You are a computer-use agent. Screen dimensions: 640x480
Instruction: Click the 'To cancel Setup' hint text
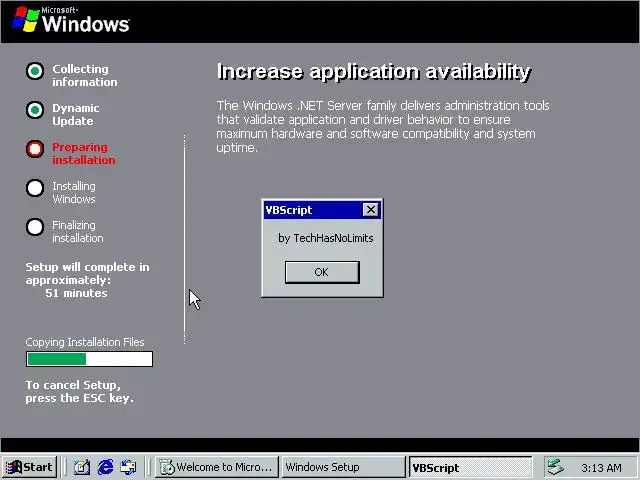[x=80, y=391]
